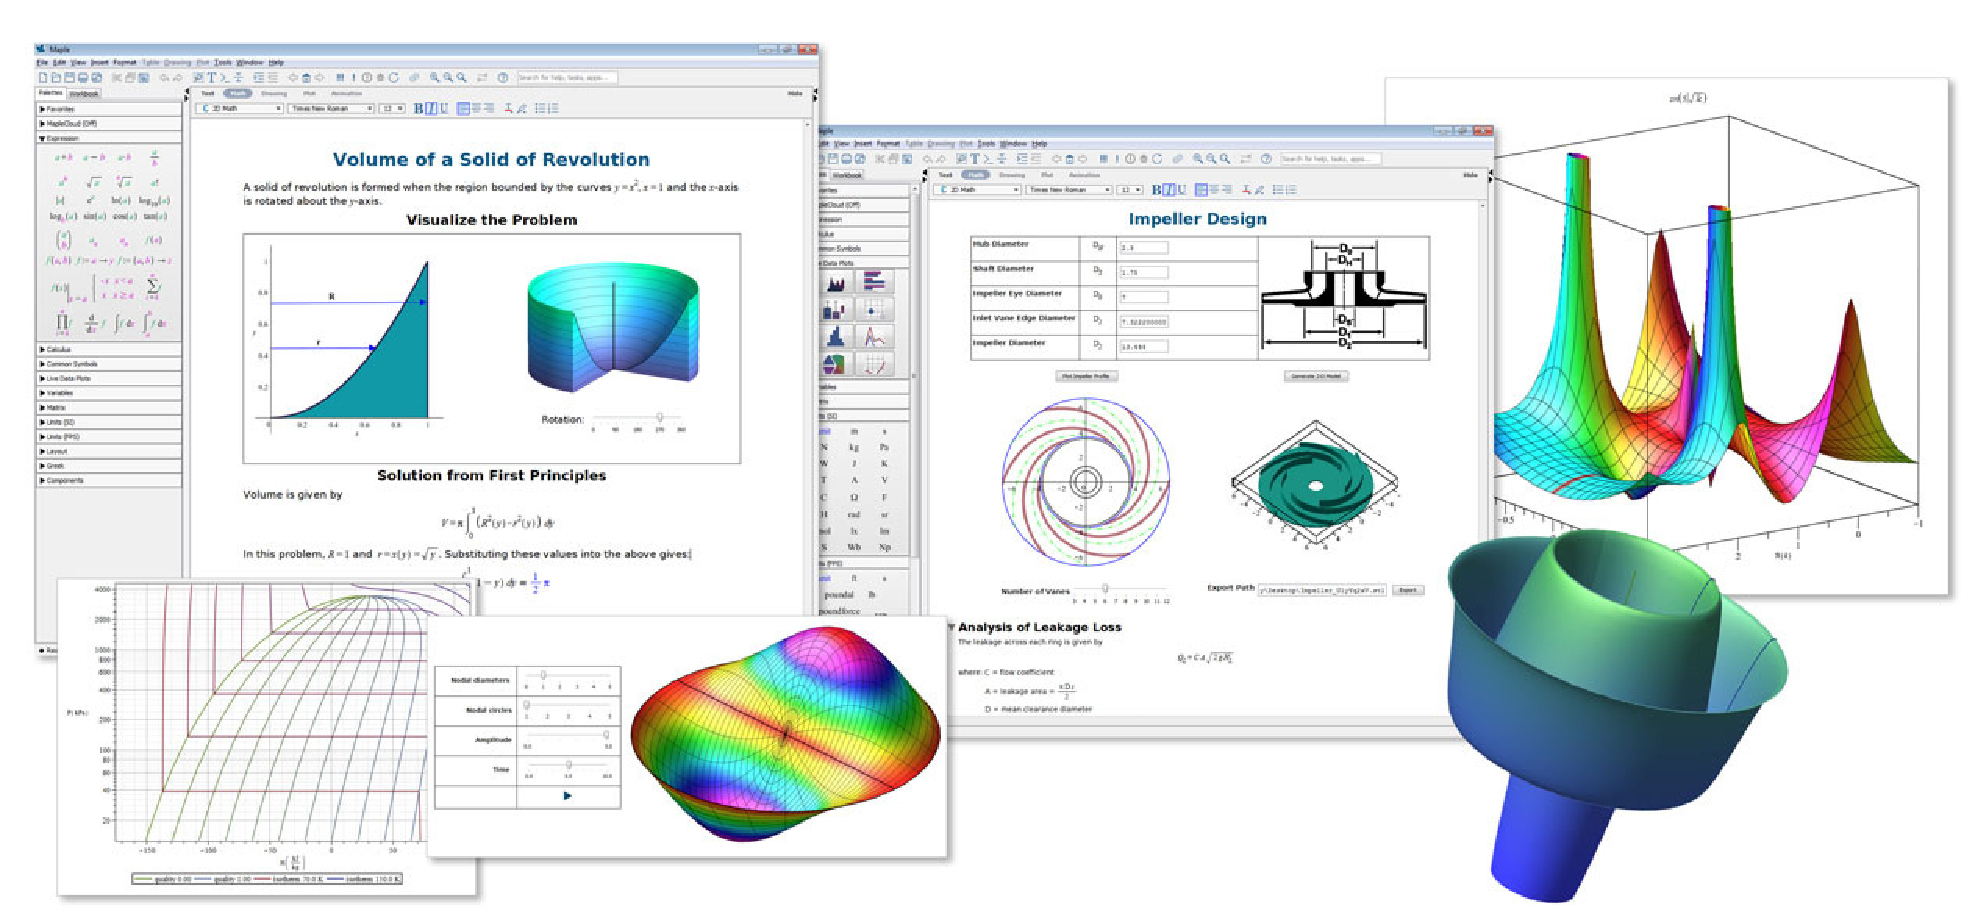Click Hide link in left Maple window toolbar
This screenshot has width=1975, height=916.
coord(795,93)
